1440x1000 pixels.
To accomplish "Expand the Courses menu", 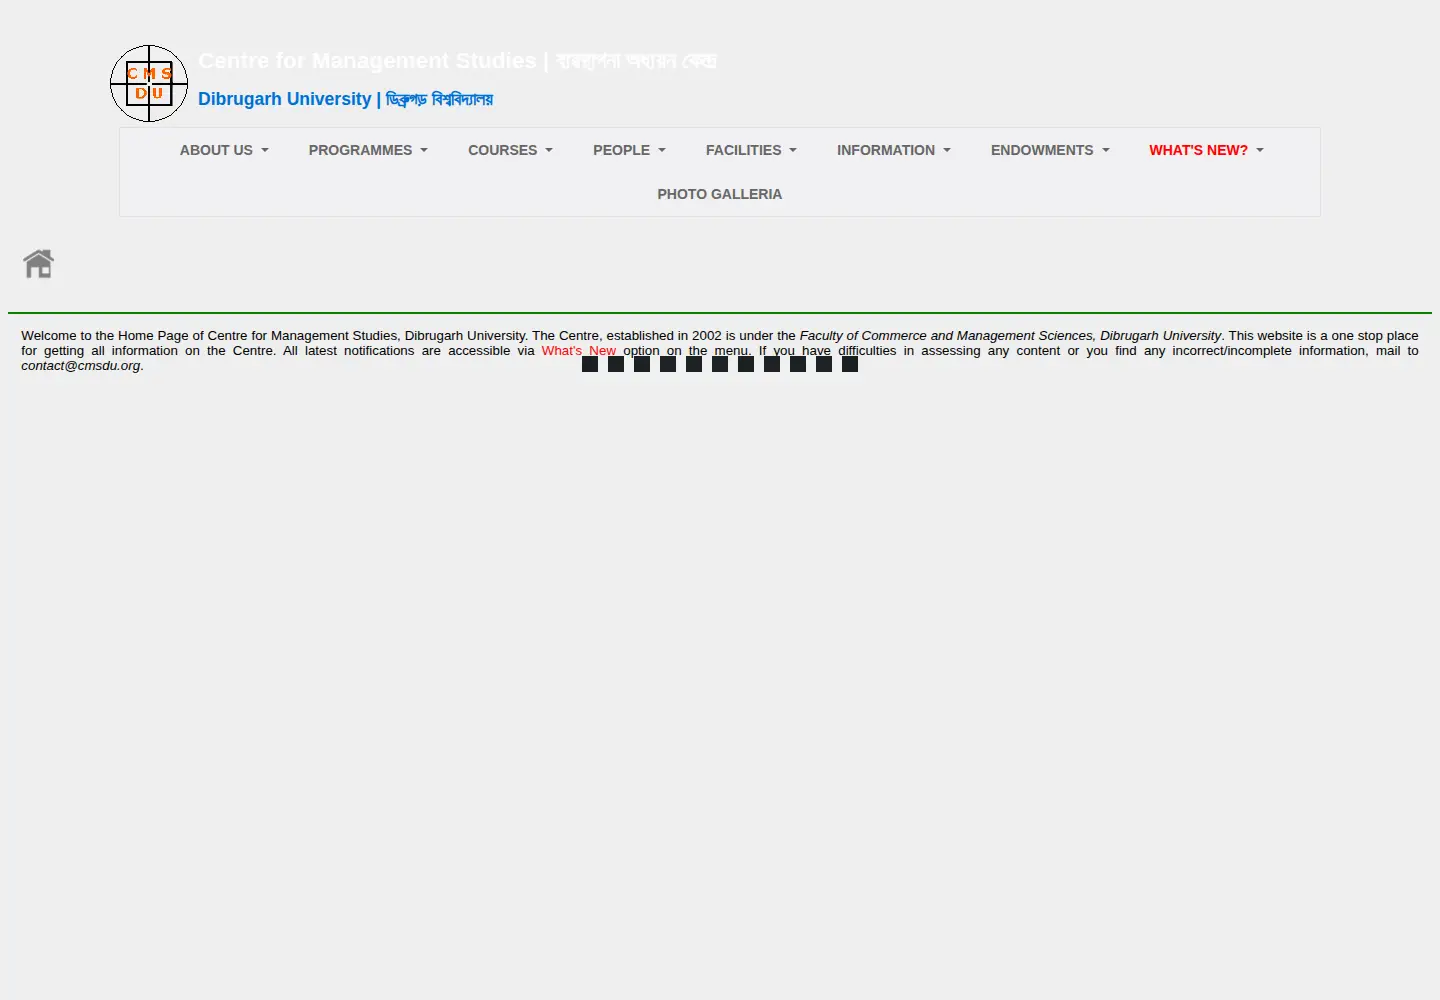I will point(510,150).
